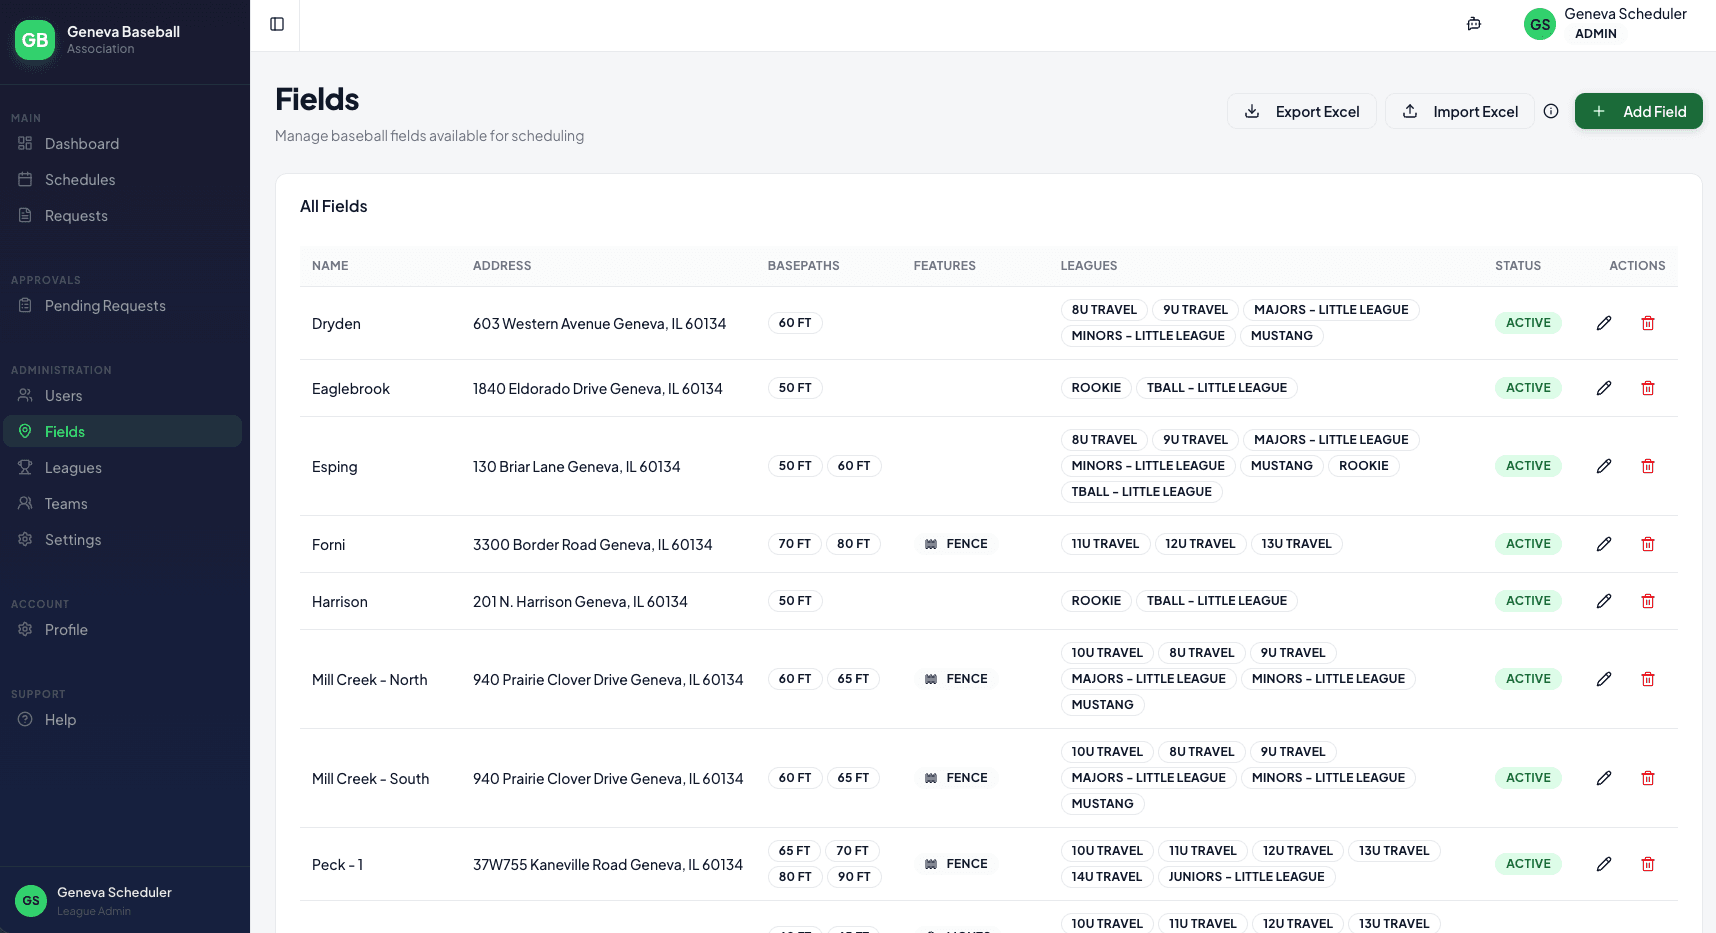Delete the Peck - 1 field

1648,864
